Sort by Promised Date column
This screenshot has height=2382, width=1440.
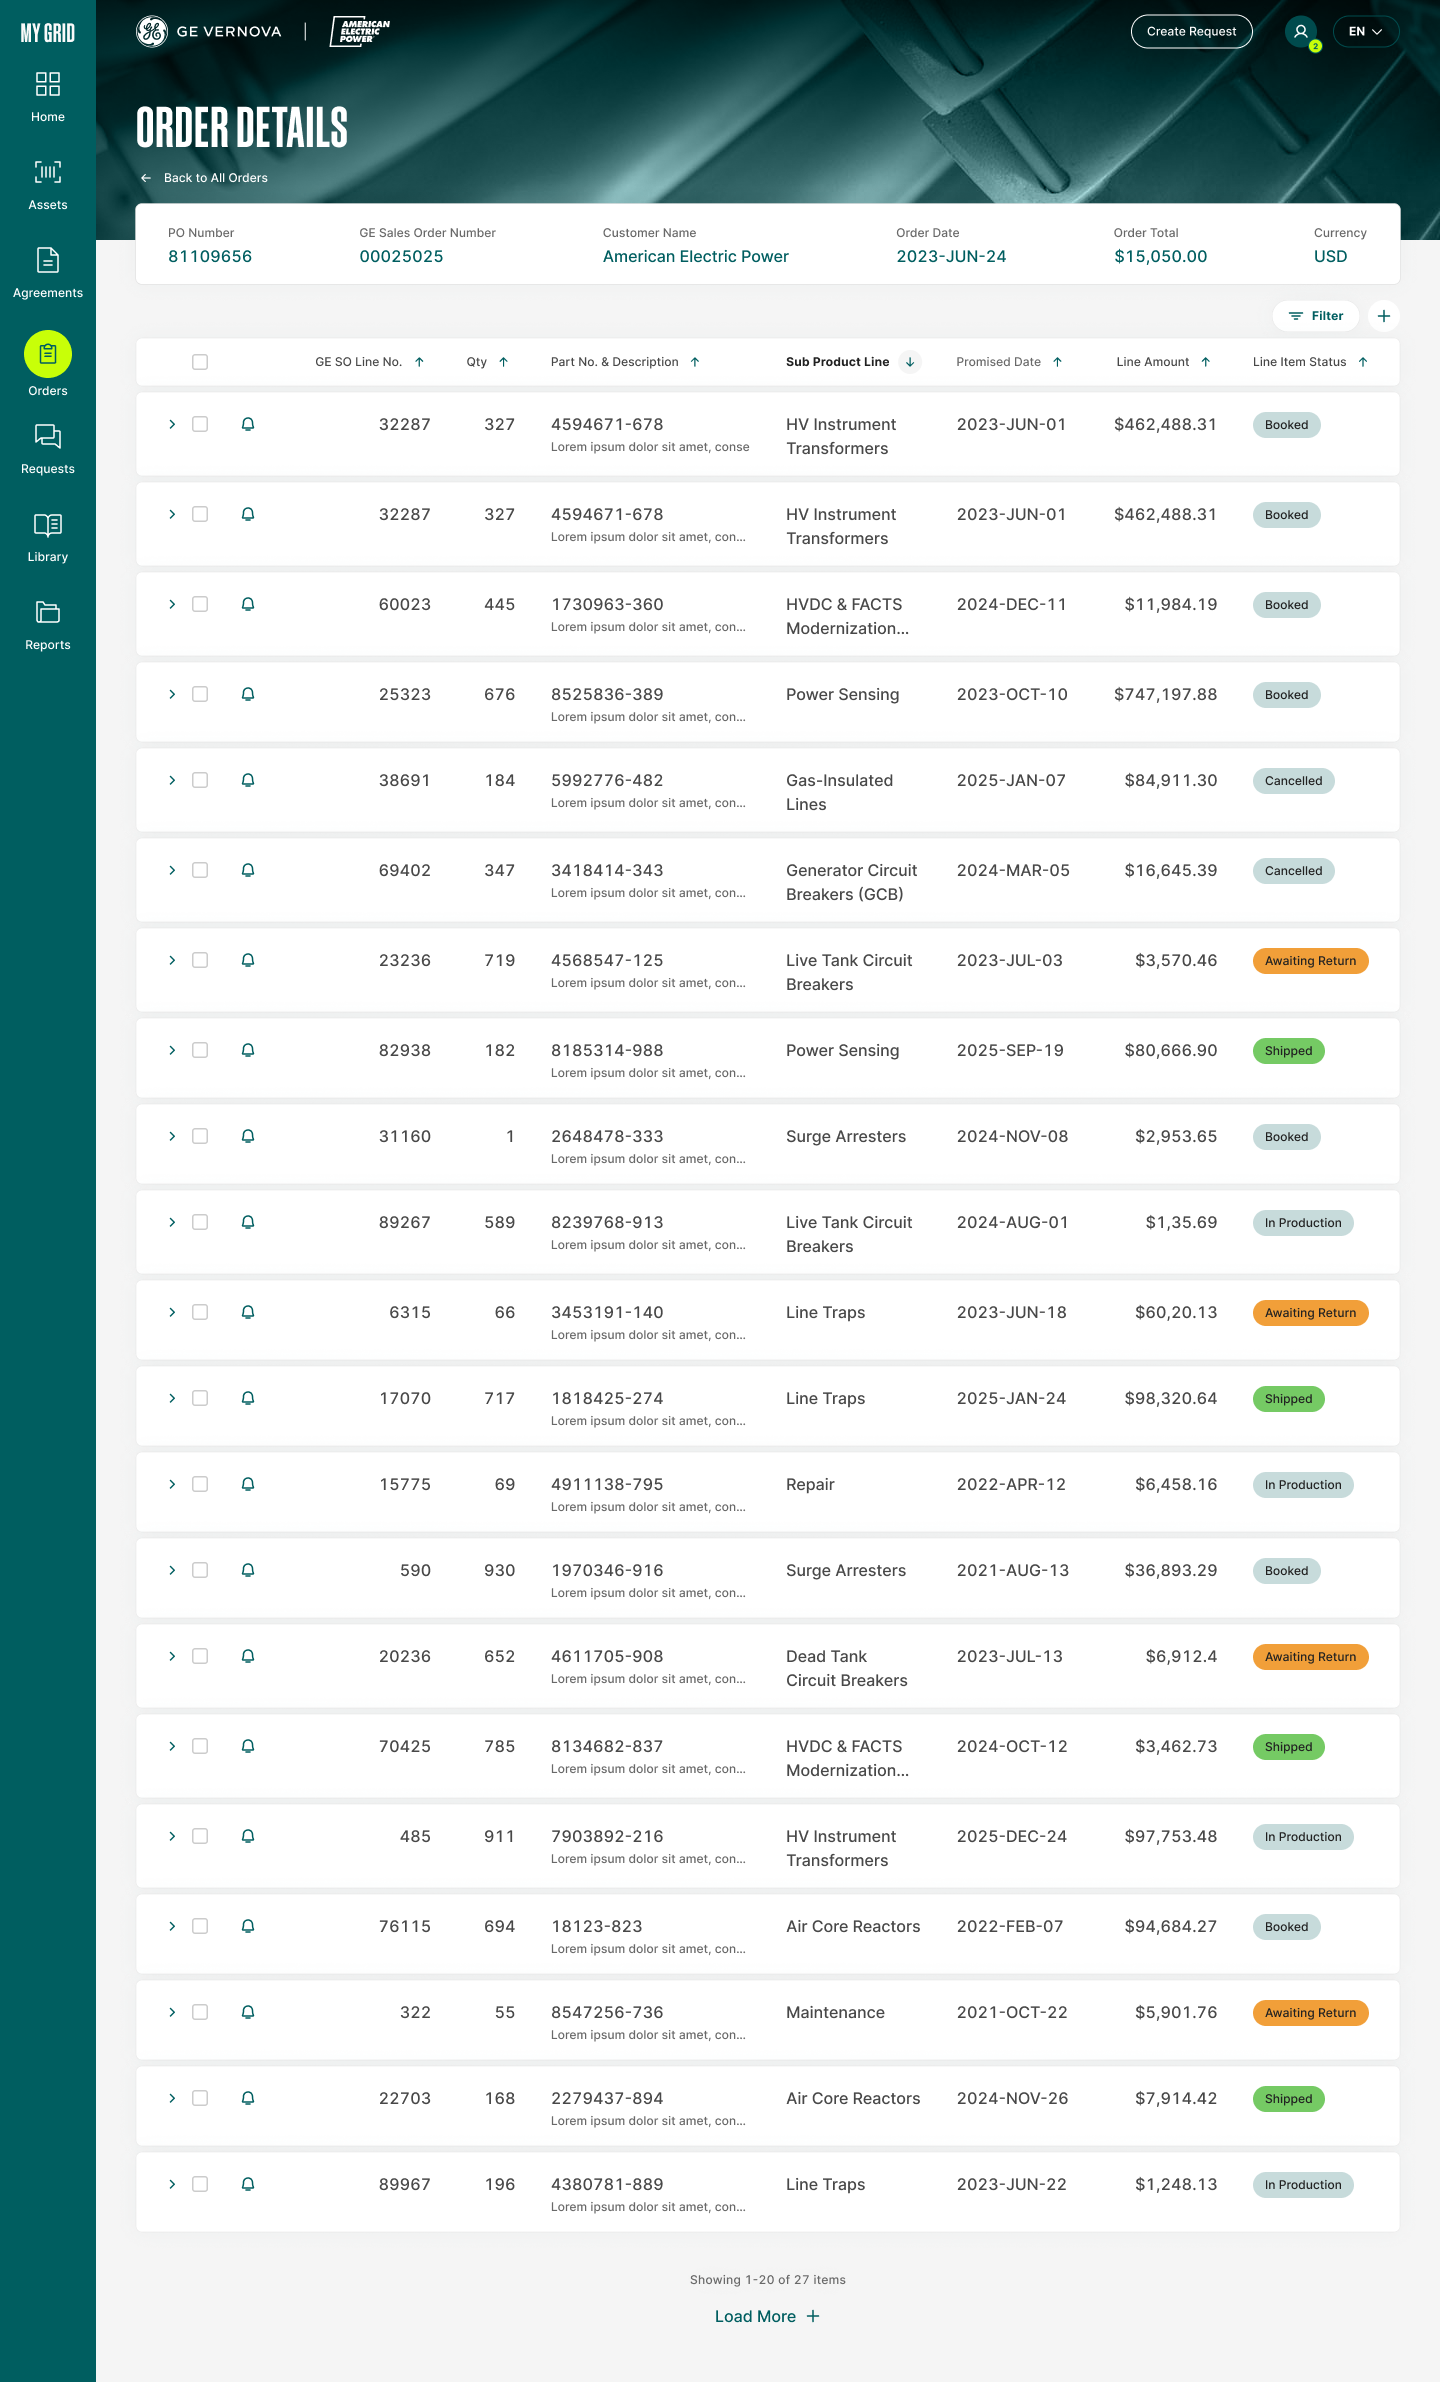pyautogui.click(x=1009, y=362)
